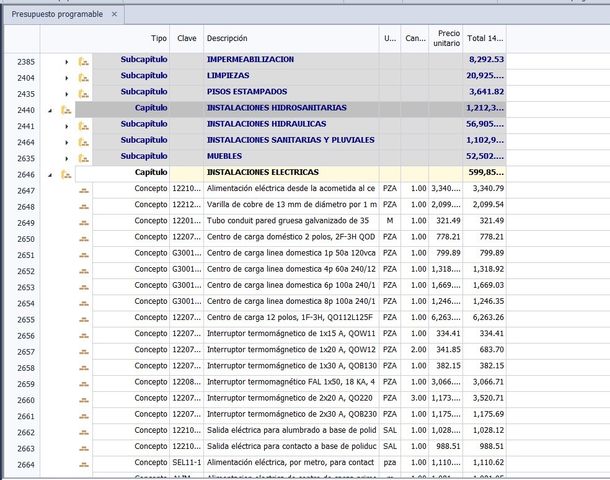This screenshot has width=610, height=480.
Task: Click folder icon of INSTALACIONES HIDROSANITARIAS chapter
Action: coord(66,110)
